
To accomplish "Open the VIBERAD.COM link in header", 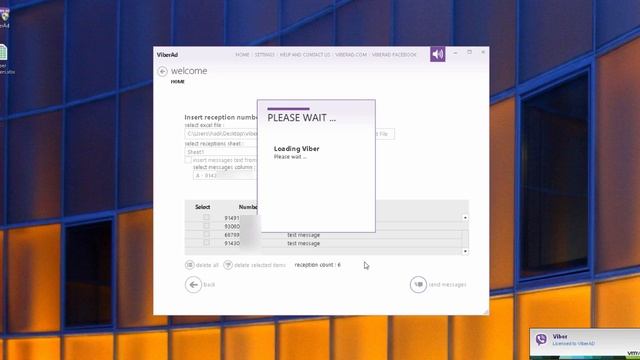I will (351, 54).
